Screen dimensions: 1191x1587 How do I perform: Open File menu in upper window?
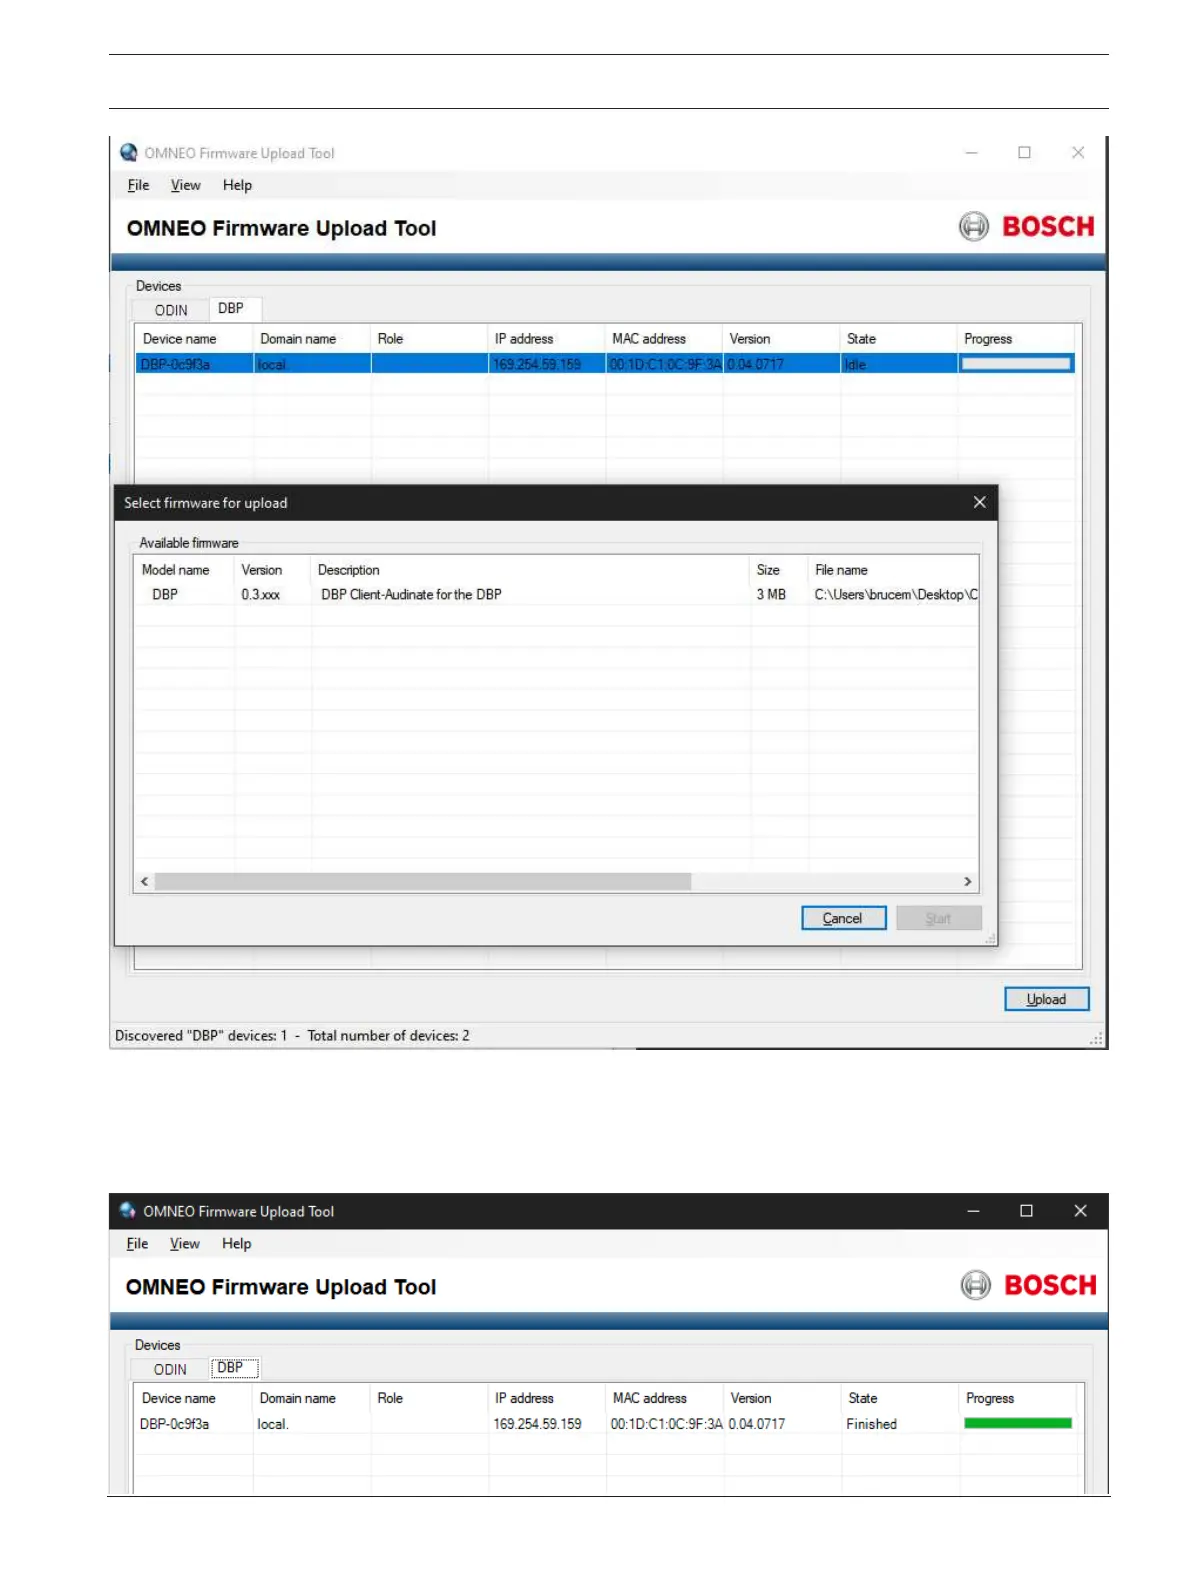pyautogui.click(x=138, y=185)
